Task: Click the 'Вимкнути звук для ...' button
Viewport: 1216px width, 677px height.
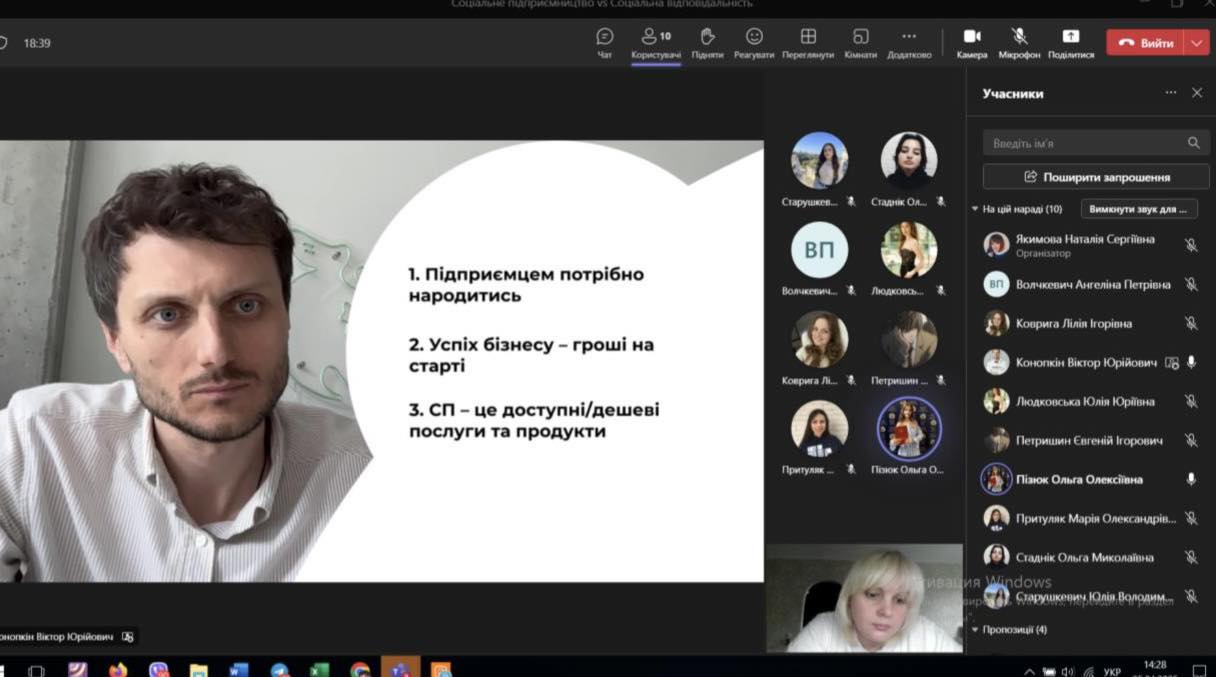Action: coord(1139,209)
